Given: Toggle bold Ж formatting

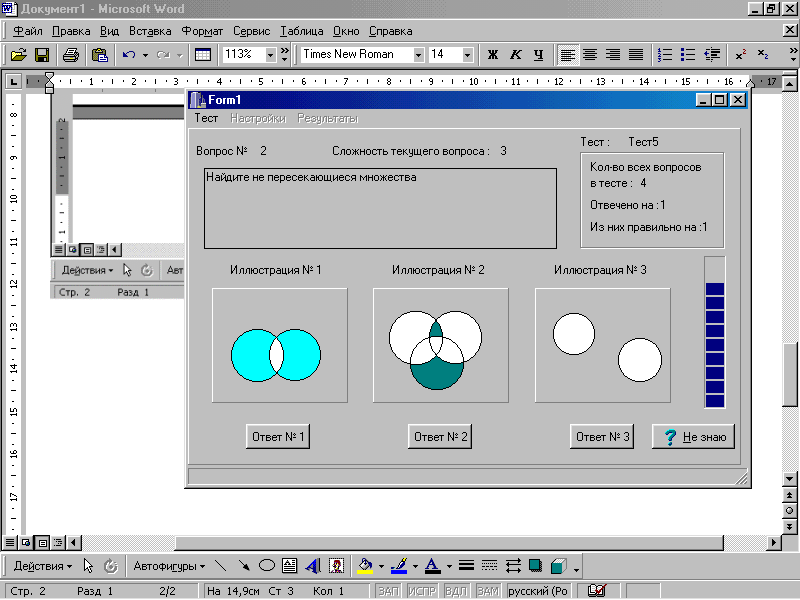Looking at the screenshot, I should [492, 55].
